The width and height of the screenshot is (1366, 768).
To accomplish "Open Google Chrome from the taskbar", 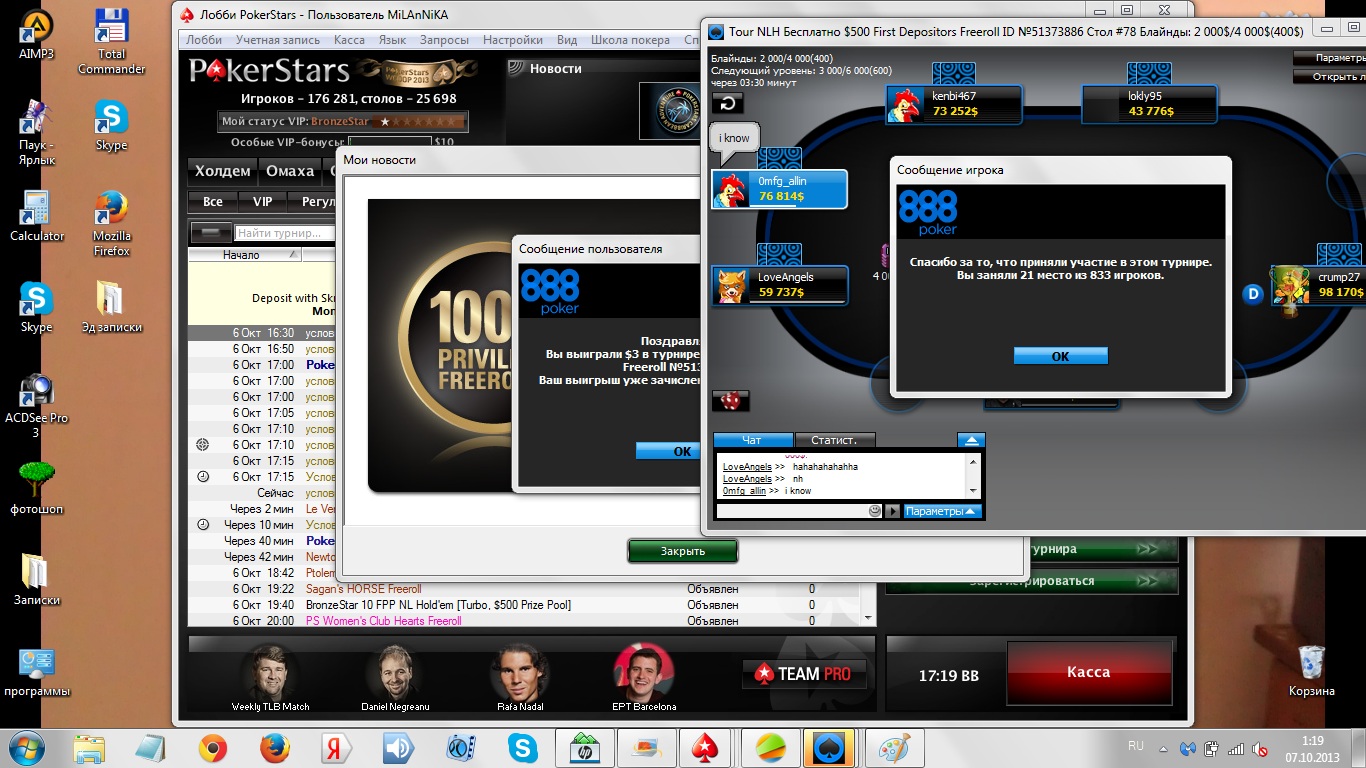I will (x=212, y=748).
